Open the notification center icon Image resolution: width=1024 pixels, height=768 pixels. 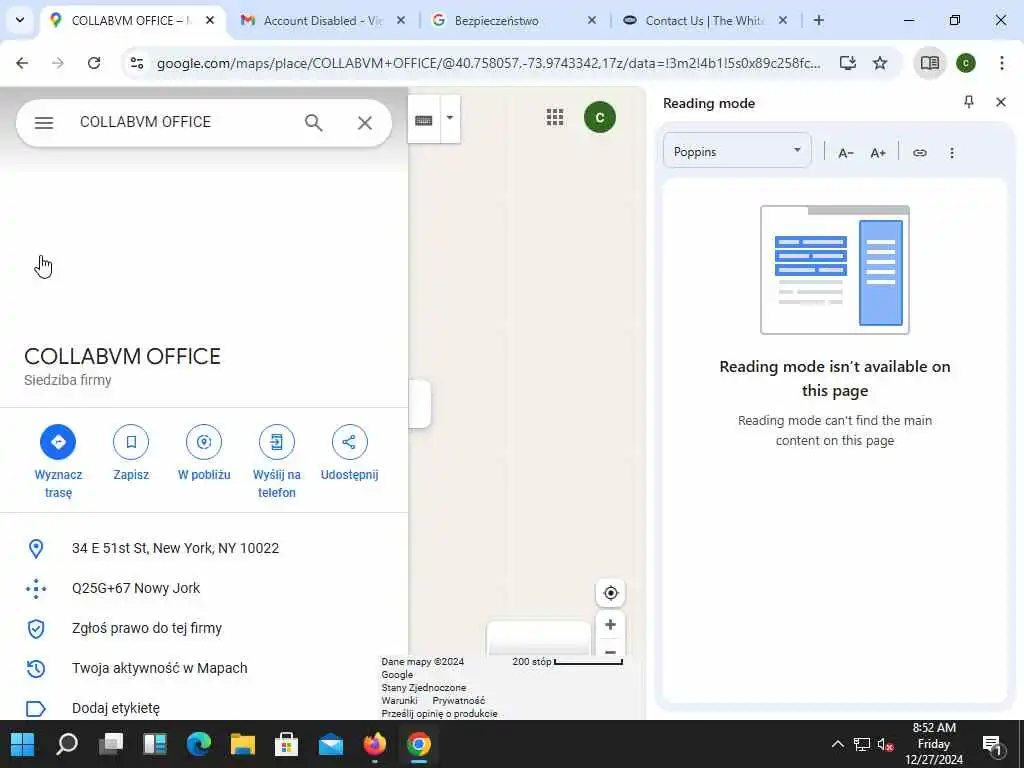tap(992, 744)
